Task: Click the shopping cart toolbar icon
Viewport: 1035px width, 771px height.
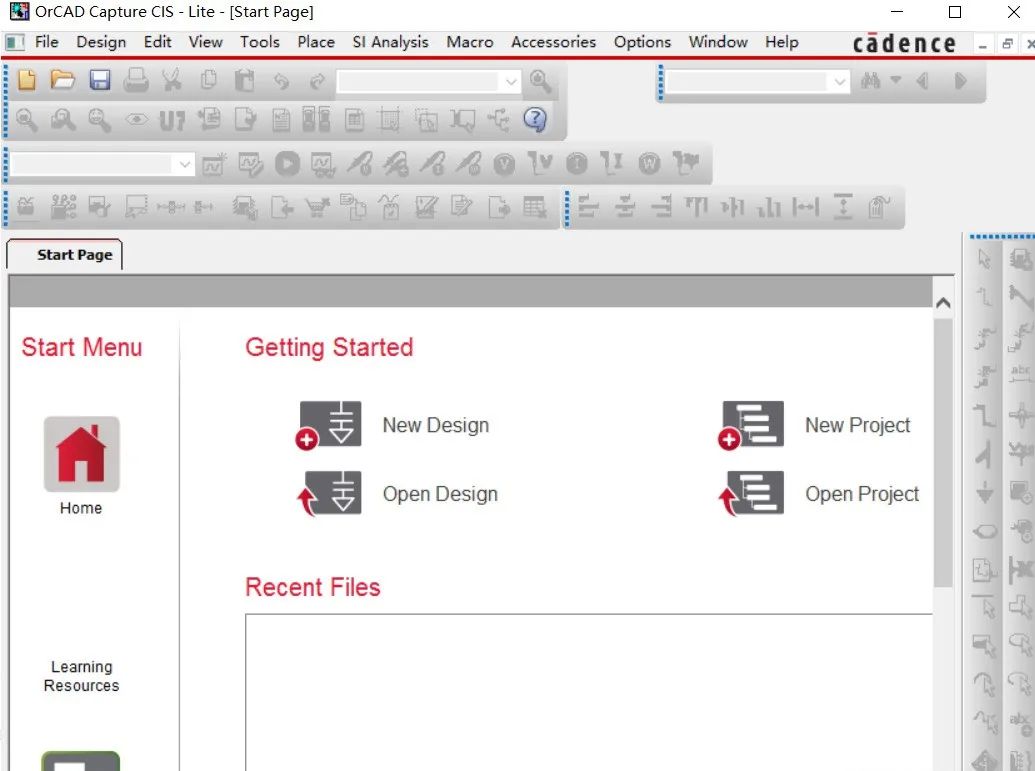Action: tap(317, 207)
